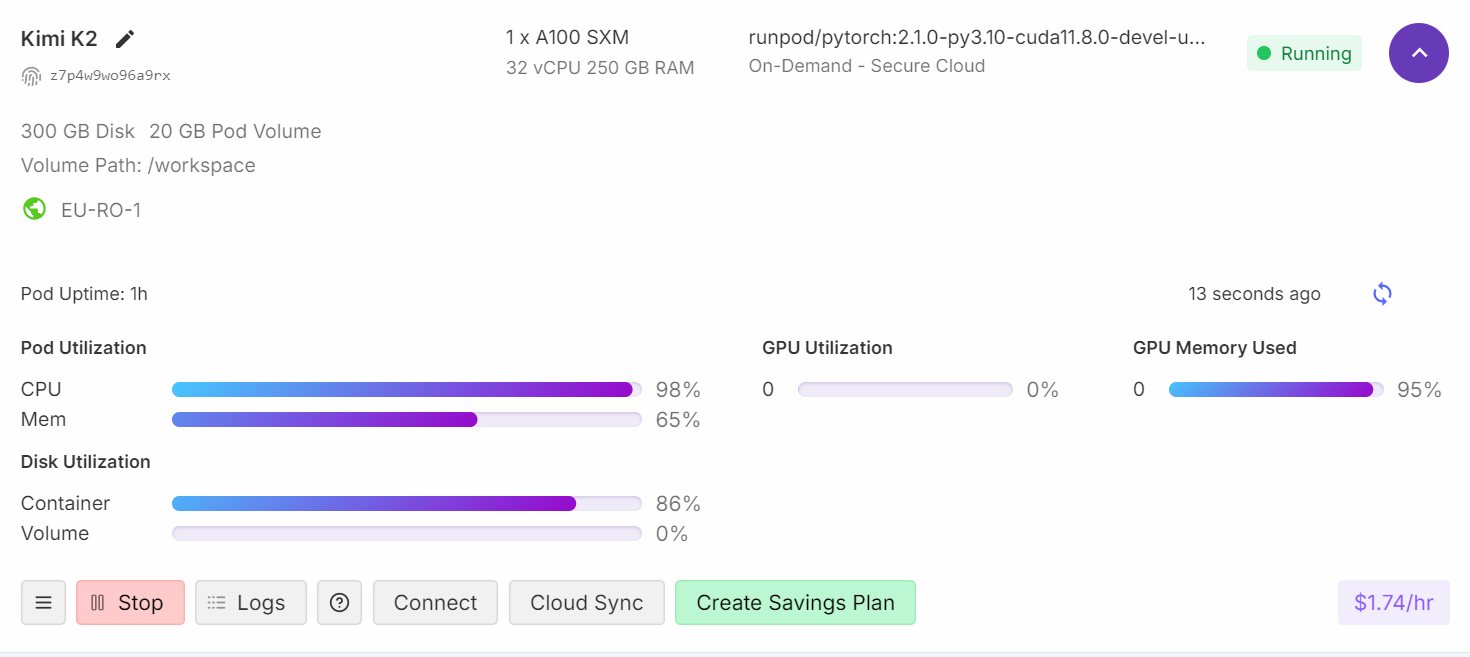Click the $1.74/hr price badge

click(1394, 603)
